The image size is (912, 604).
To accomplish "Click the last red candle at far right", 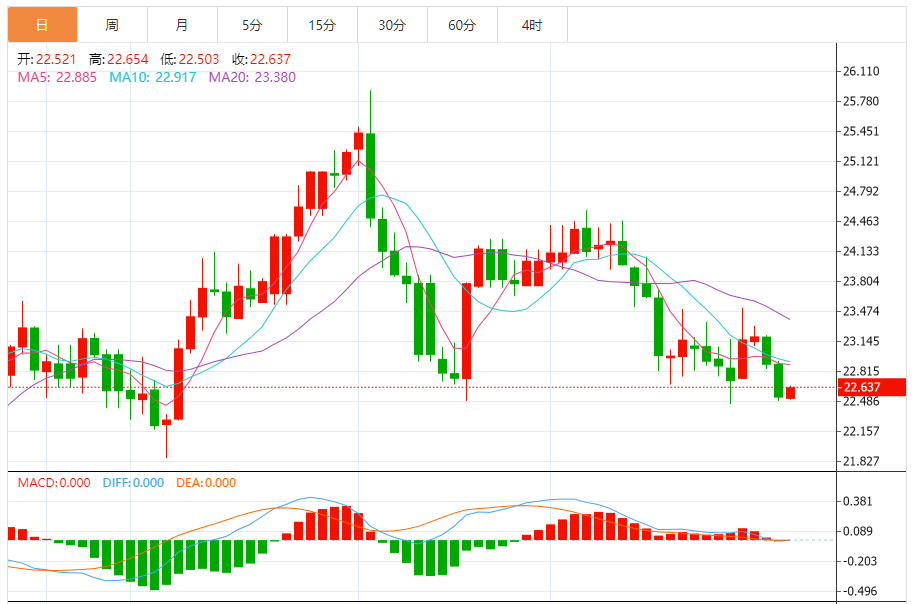I will 791,393.
